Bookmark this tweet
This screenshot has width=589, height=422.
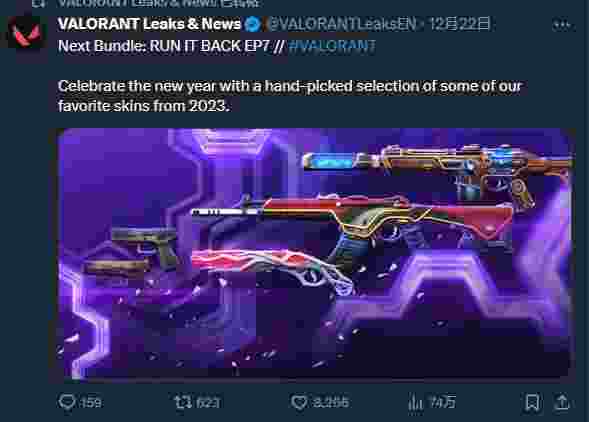pos(532,402)
